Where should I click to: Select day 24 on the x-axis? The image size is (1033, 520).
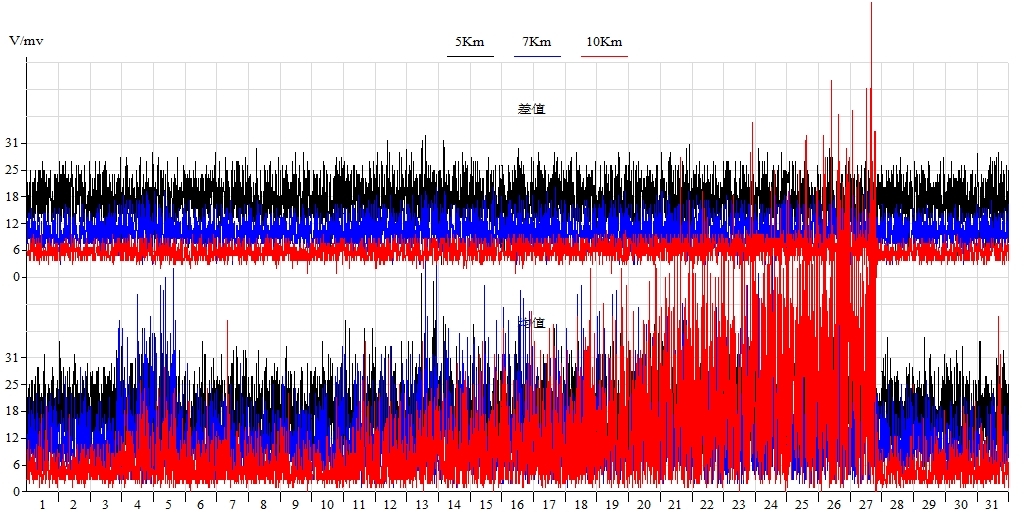click(770, 505)
